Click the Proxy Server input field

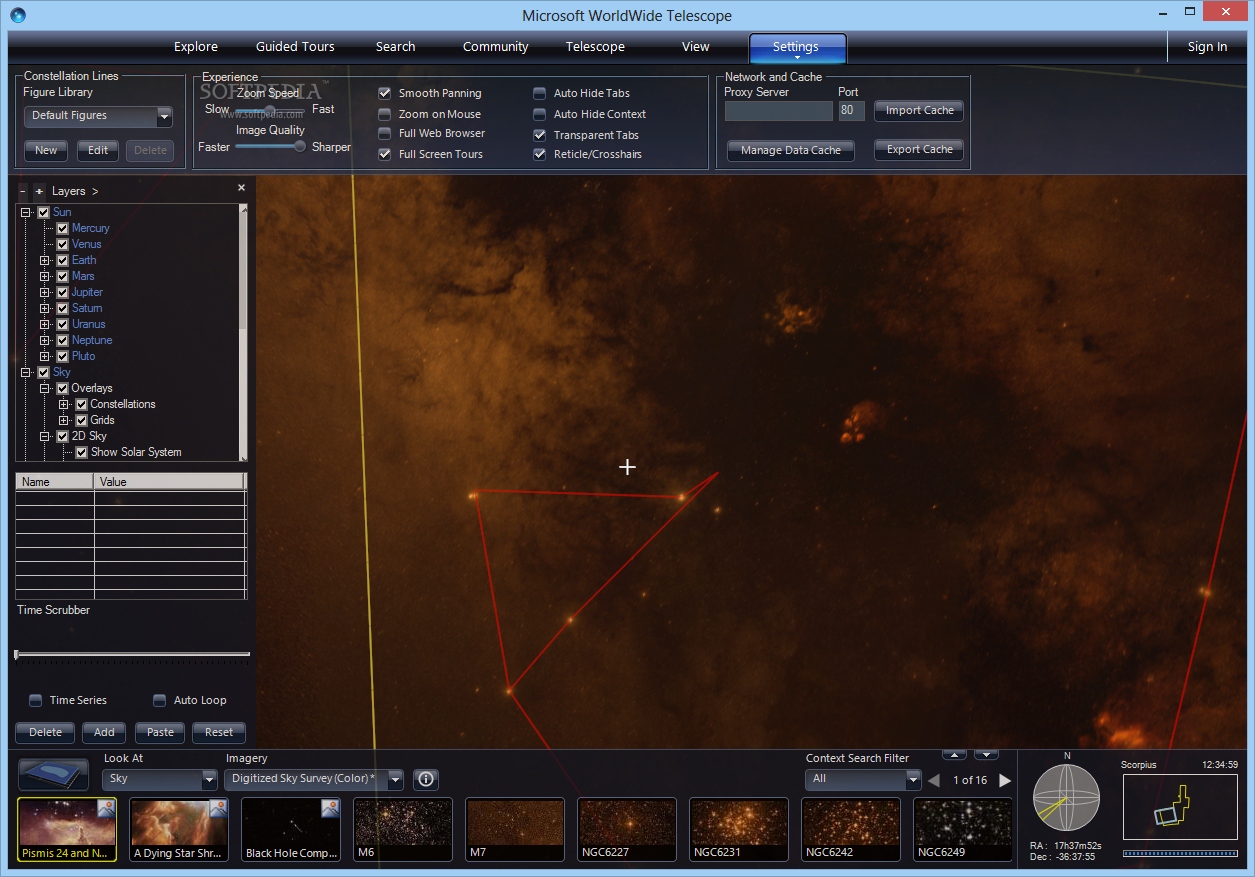(x=779, y=110)
